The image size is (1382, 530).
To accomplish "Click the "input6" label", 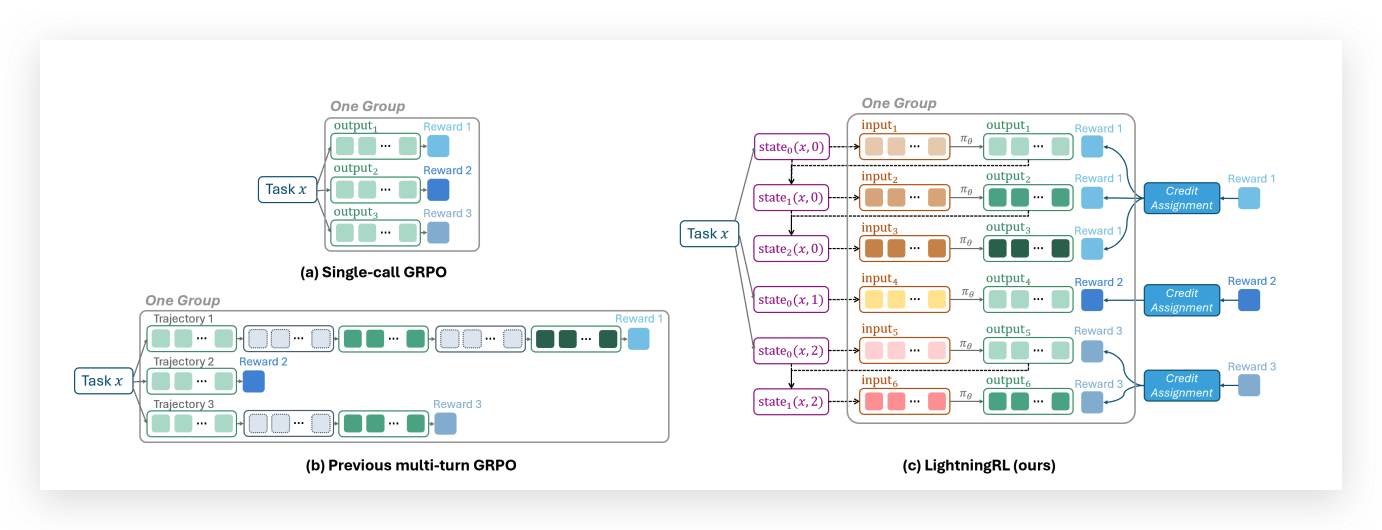I will [881, 382].
